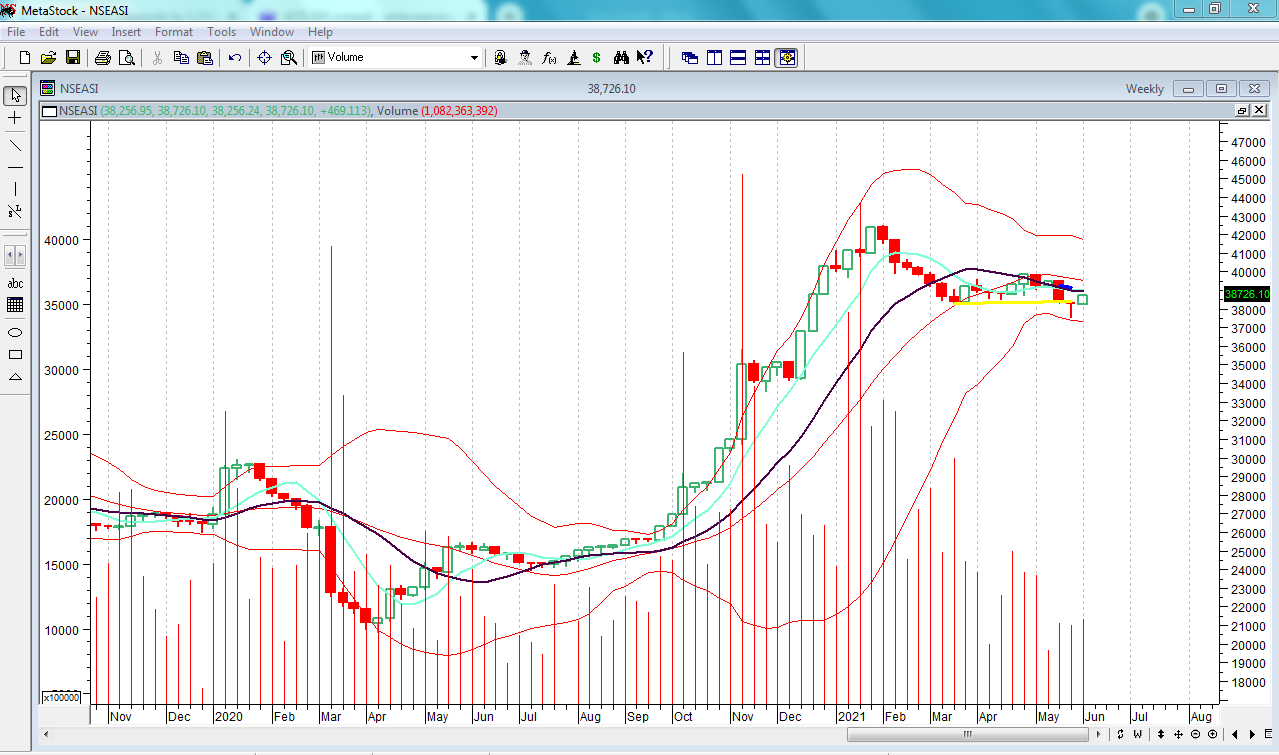The image size is (1279, 755).
Task: Select the vertical line tool
Action: (15, 189)
